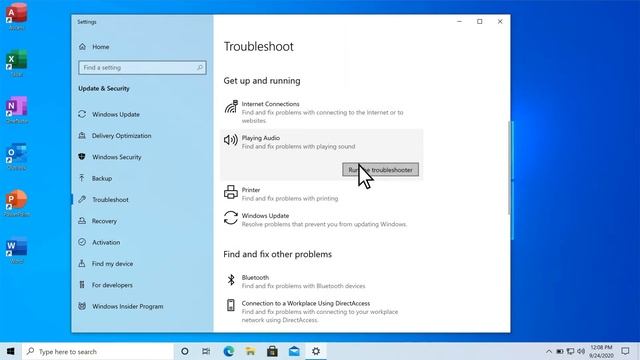Open Backup settings page
The height and width of the screenshot is (360, 640).
[x=102, y=178]
